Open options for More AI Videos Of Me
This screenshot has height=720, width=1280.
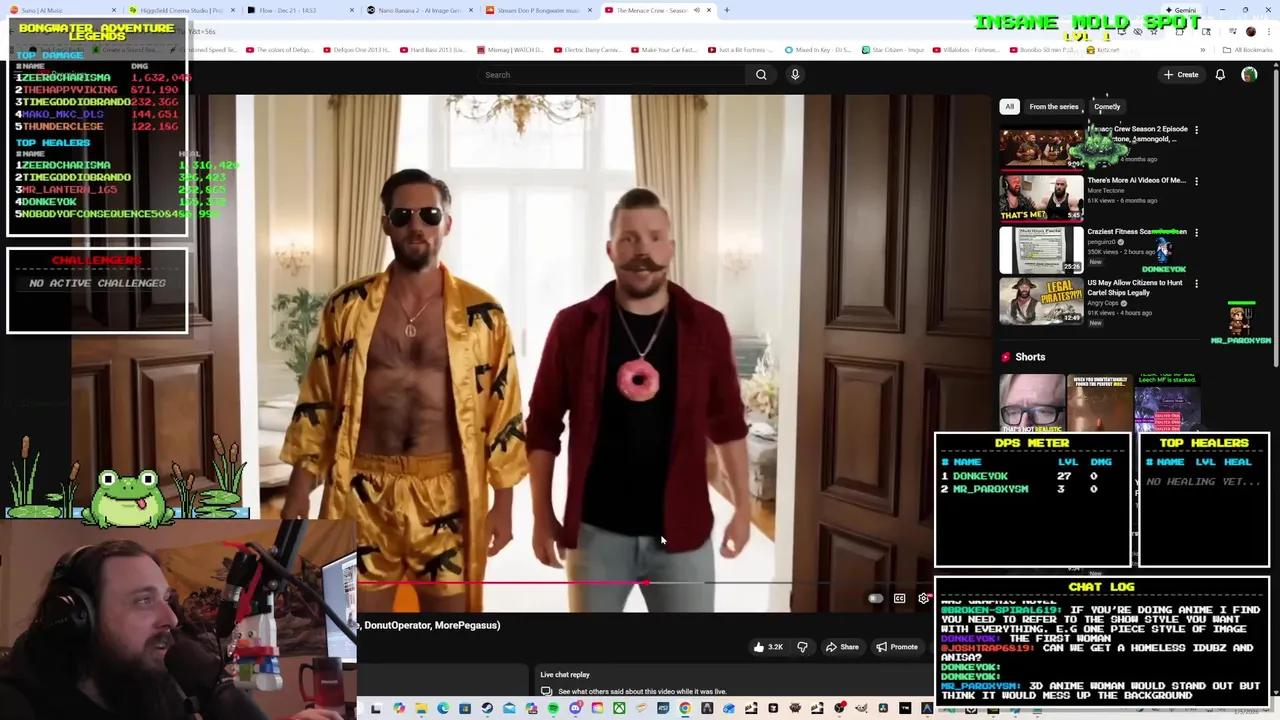tap(1196, 181)
